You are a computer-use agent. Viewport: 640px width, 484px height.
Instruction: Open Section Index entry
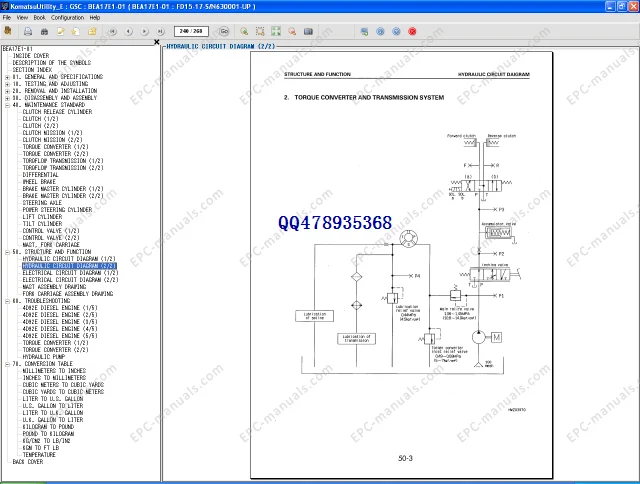pos(32,70)
